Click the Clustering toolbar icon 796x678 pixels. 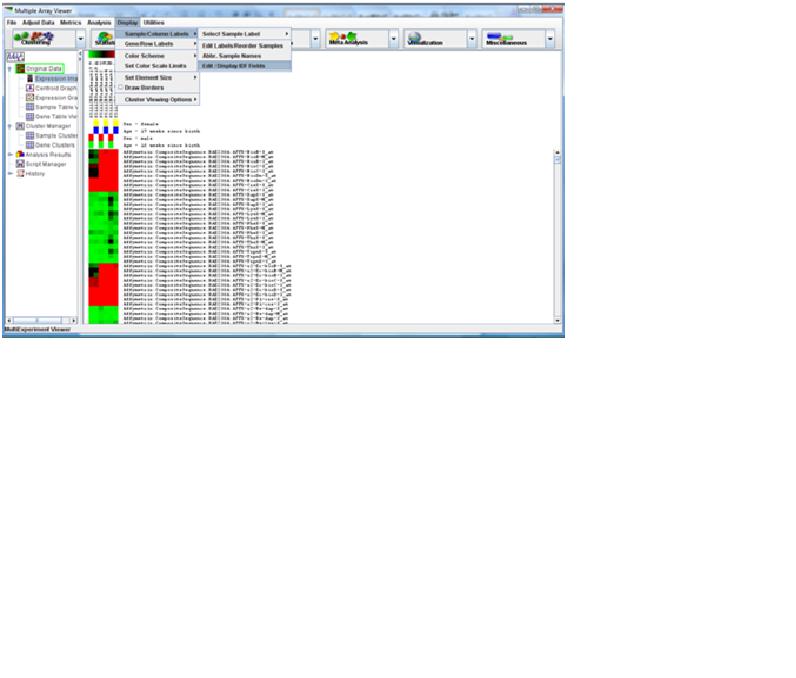pyautogui.click(x=36, y=38)
